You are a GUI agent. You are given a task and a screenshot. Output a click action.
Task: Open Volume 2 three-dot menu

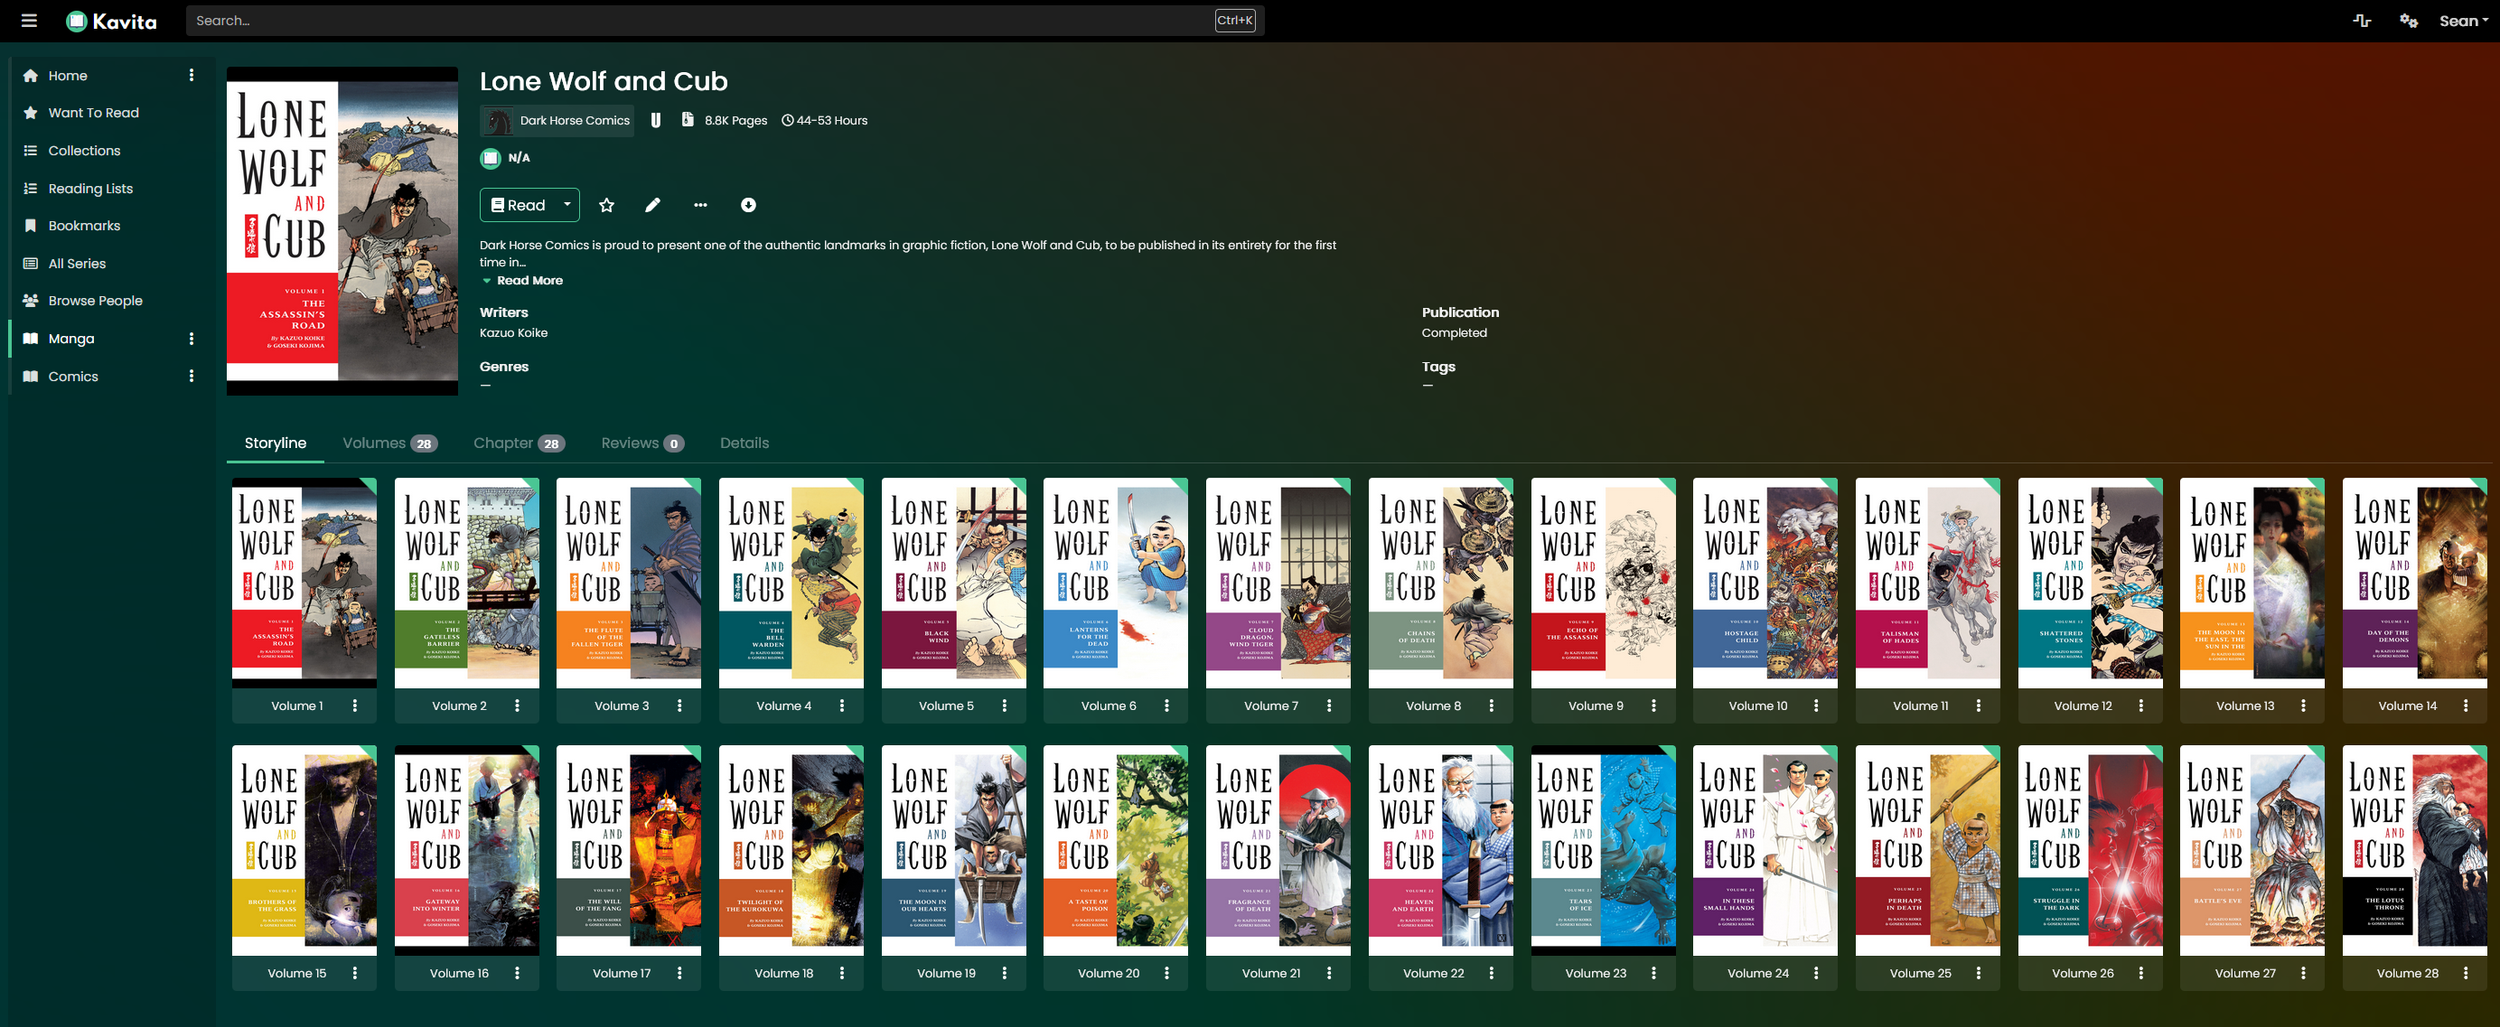(517, 706)
